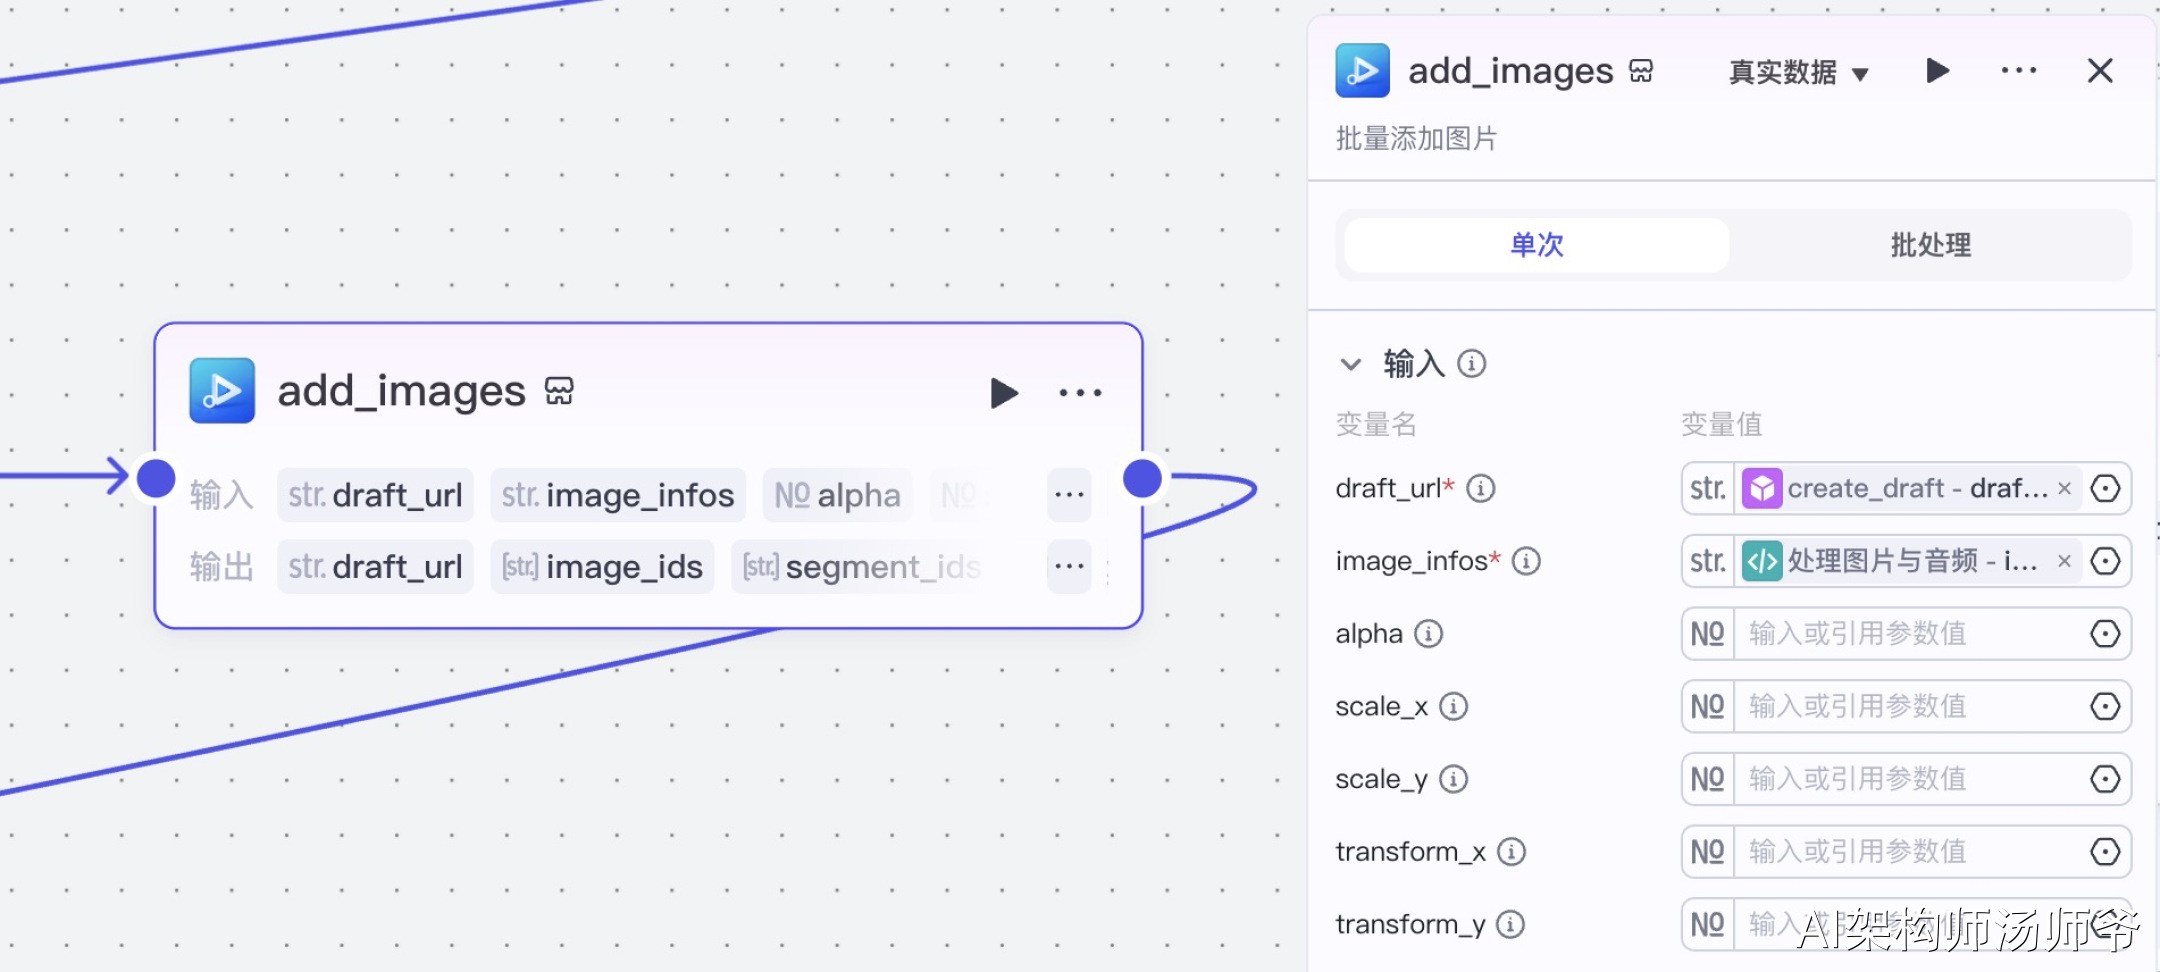
Task: Remove the create_draft reference from draft_url
Action: [x=2064, y=489]
